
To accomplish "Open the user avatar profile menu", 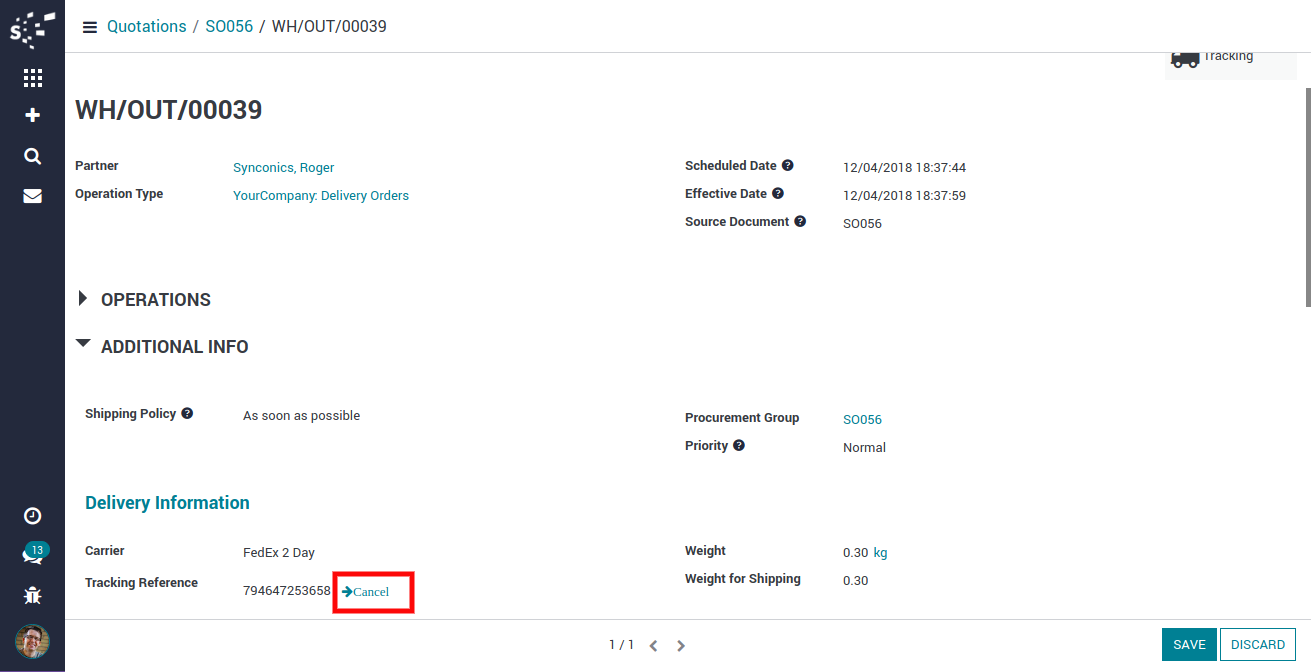I will tap(32, 641).
